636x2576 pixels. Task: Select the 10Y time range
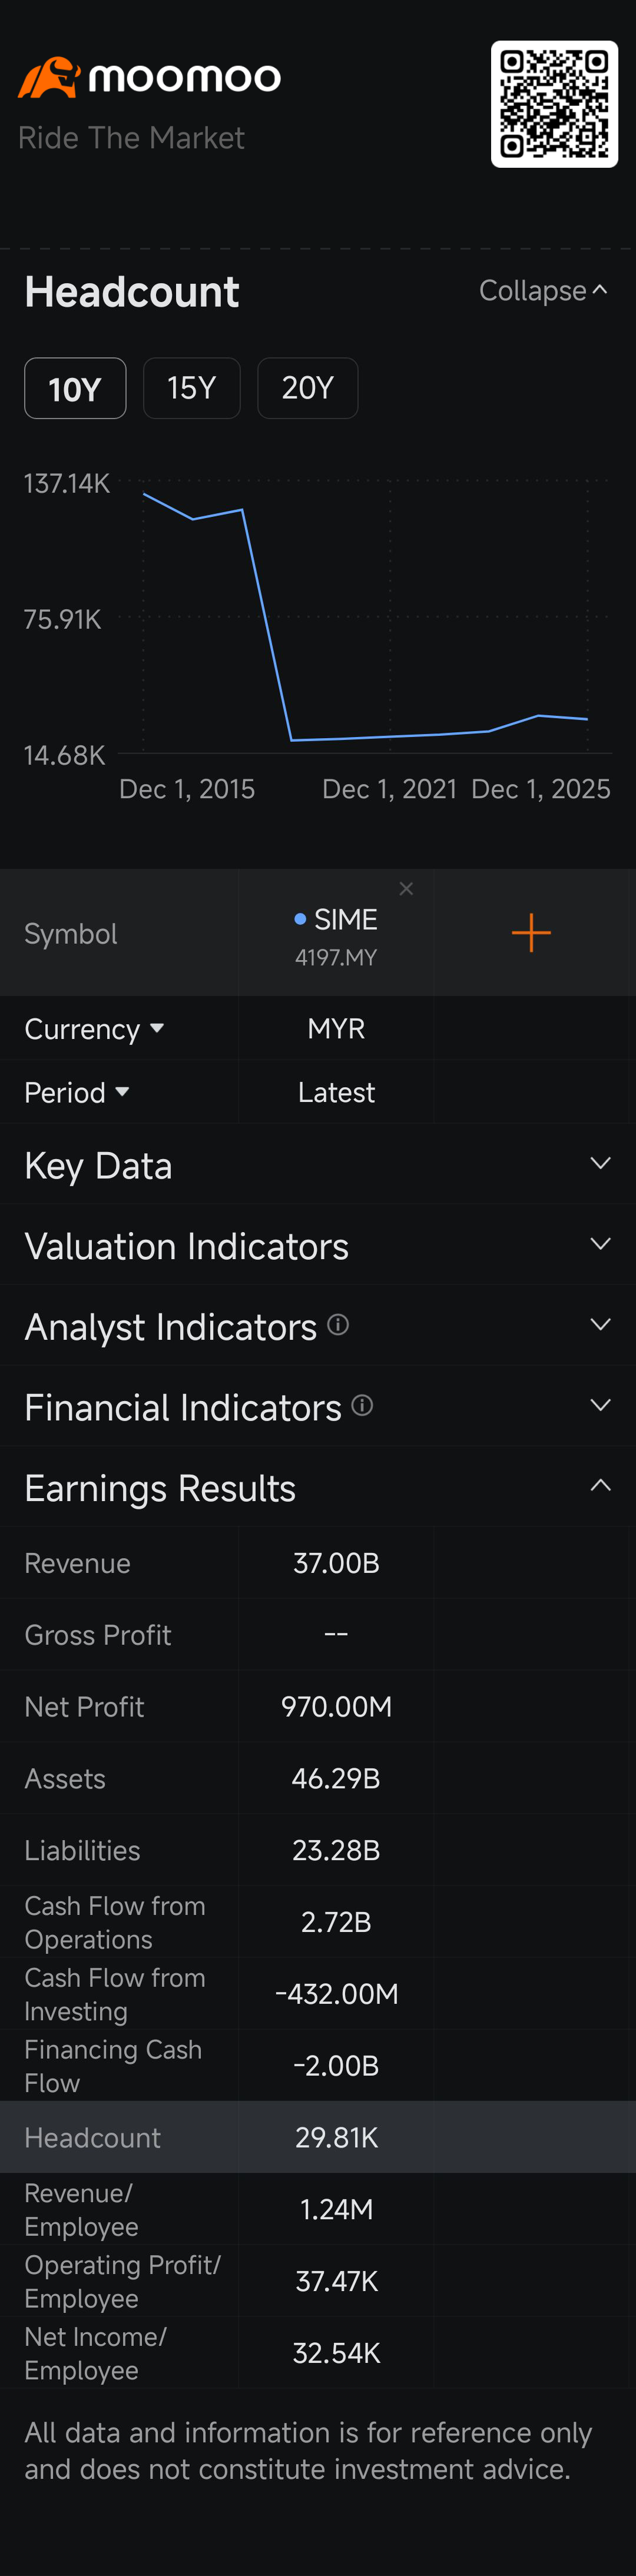tap(75, 388)
